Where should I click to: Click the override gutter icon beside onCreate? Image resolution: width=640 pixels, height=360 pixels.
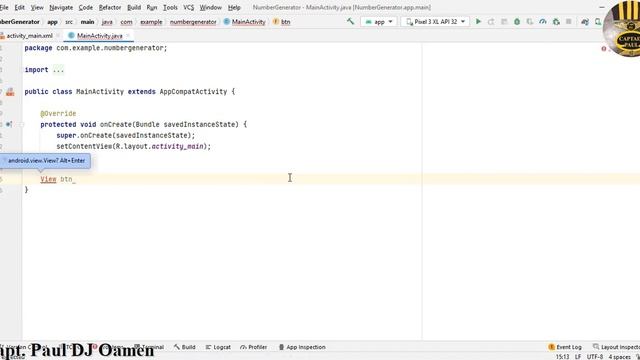pos(9,124)
